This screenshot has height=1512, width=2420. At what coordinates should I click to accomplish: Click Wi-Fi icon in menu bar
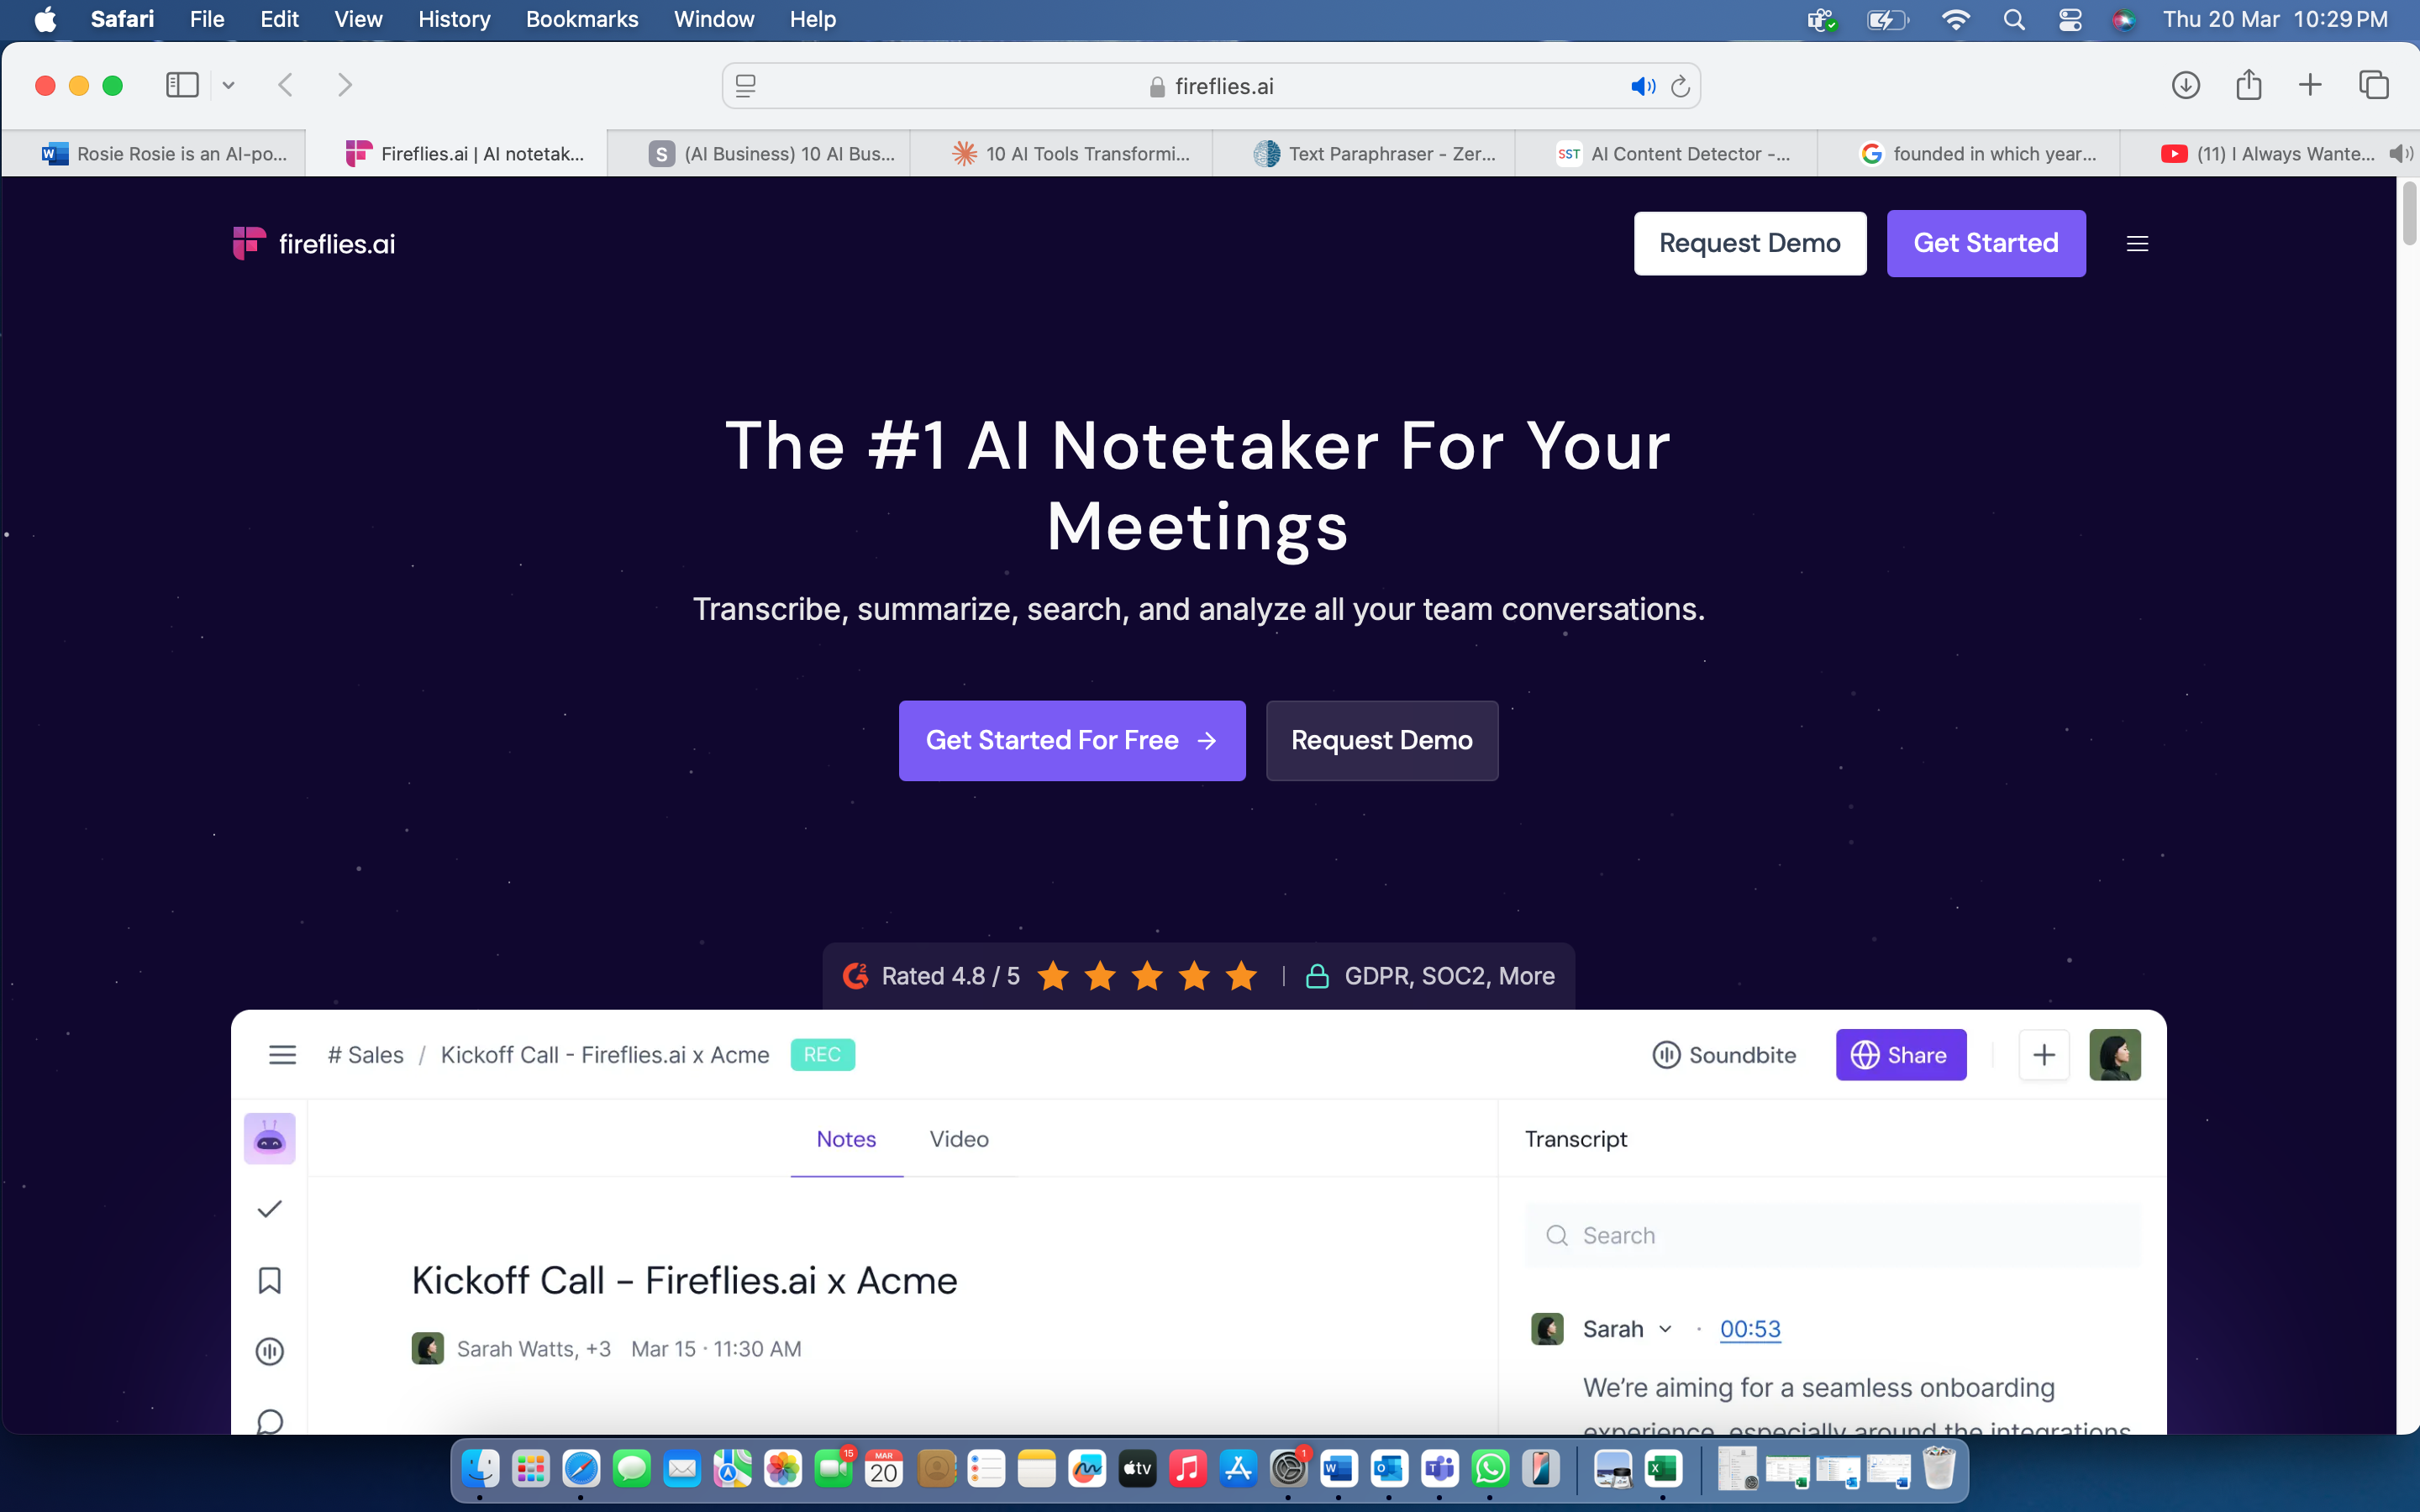click(x=1955, y=19)
